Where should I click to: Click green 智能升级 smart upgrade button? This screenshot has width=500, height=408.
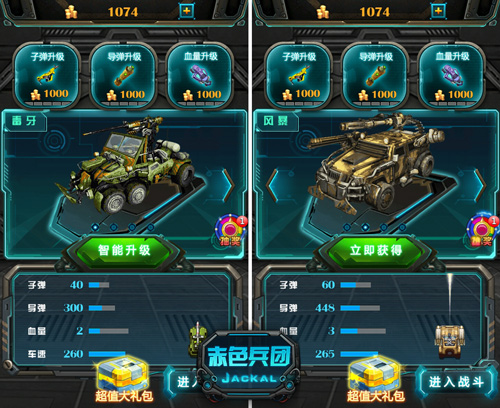(124, 250)
